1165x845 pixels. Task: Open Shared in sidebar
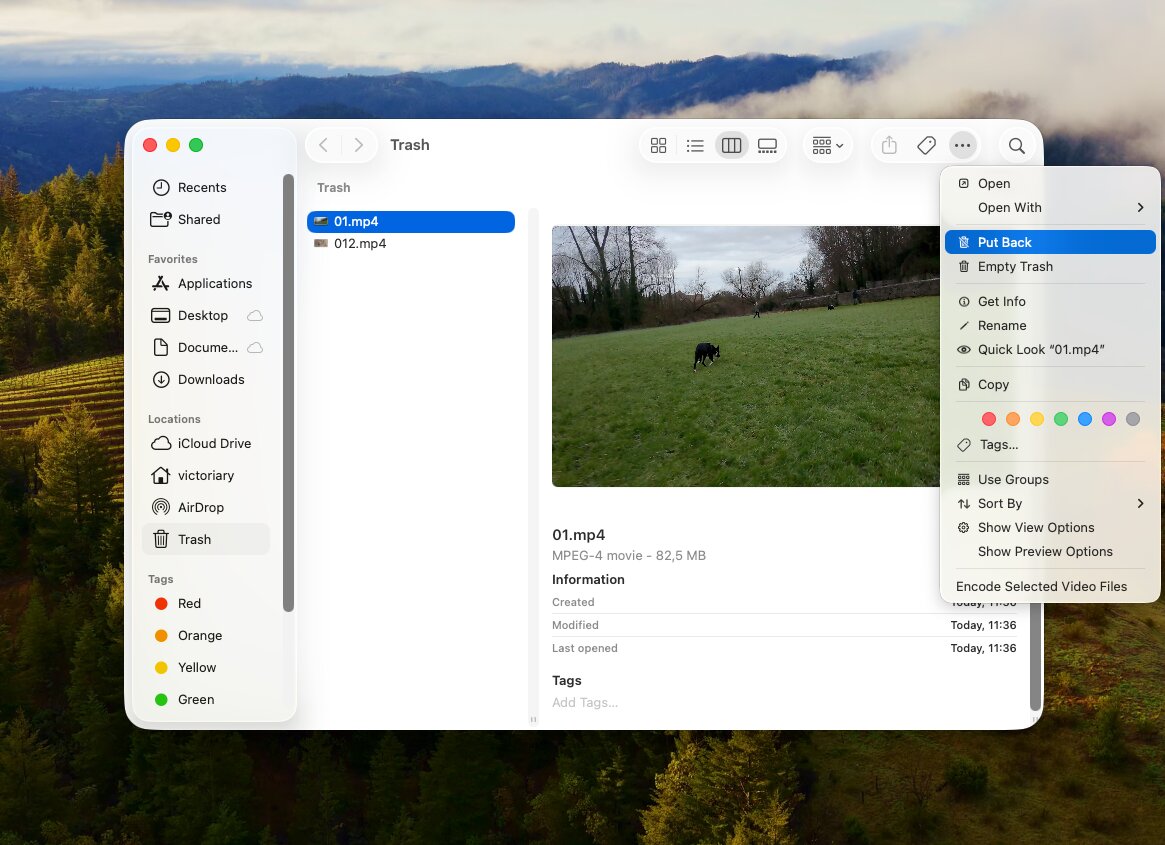205,219
